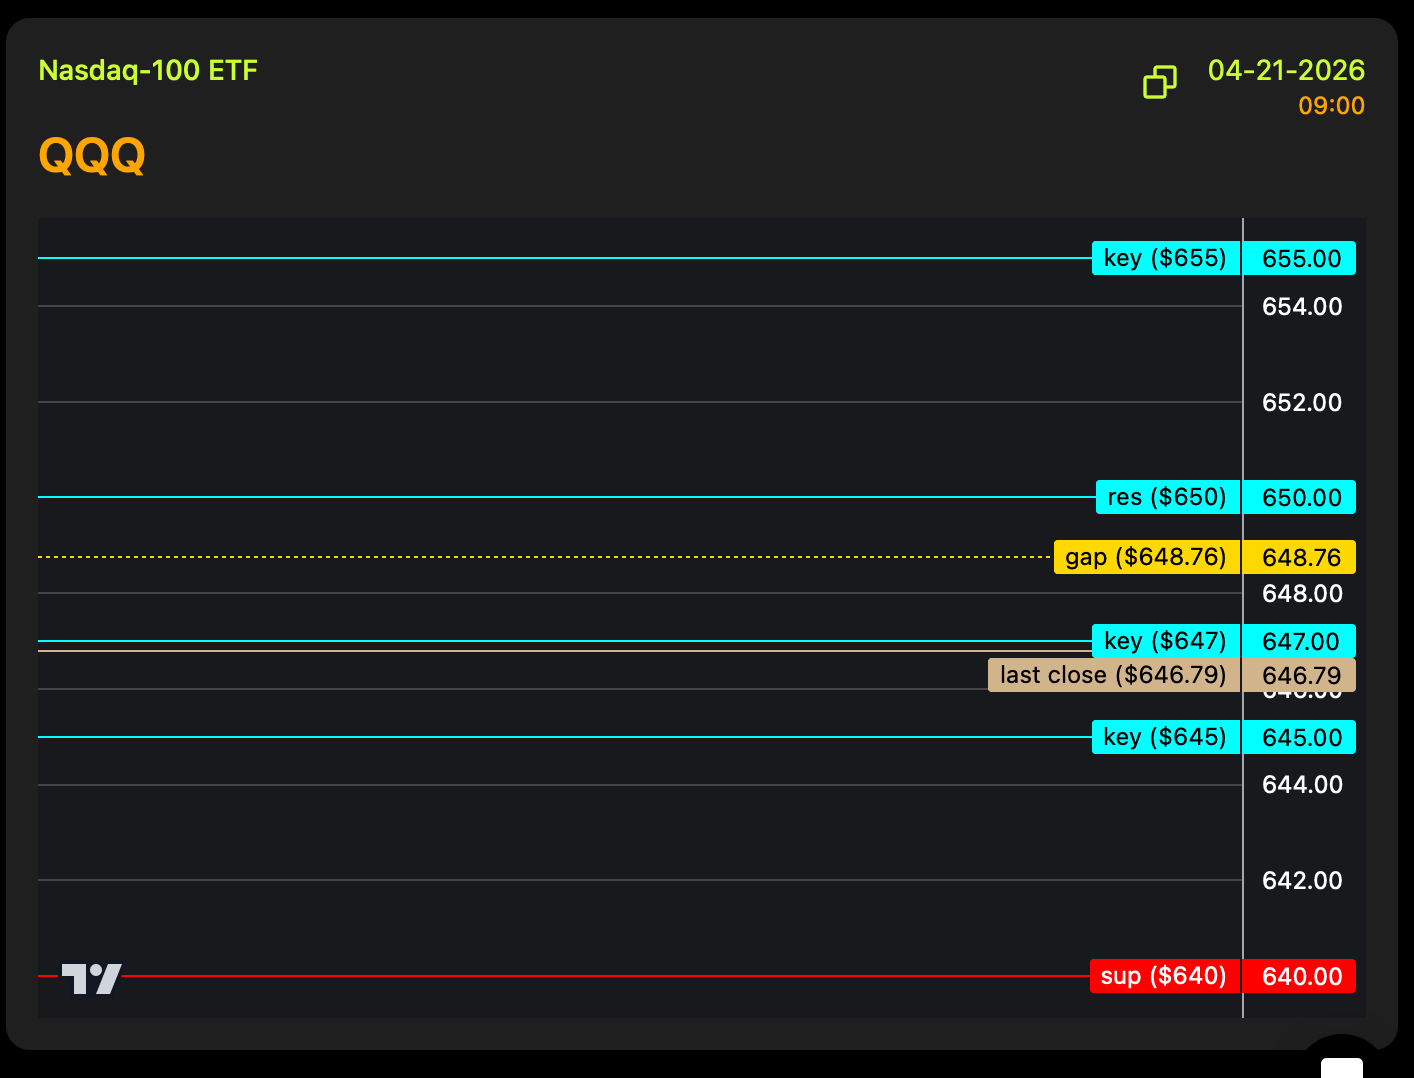This screenshot has height=1078, width=1414.
Task: Click the 645.00 cyan price tag
Action: (x=1300, y=737)
